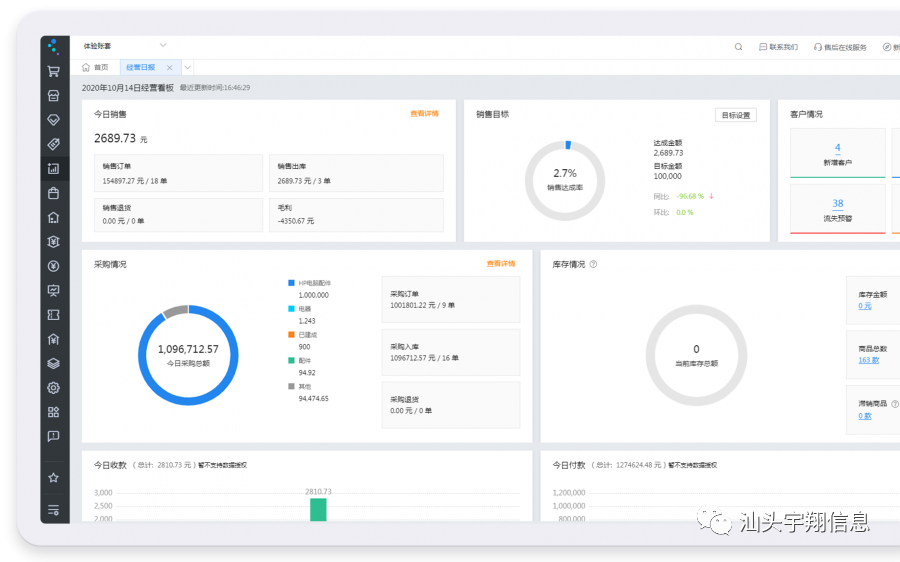Click the search magnifier icon
900x562 pixels.
739,47
